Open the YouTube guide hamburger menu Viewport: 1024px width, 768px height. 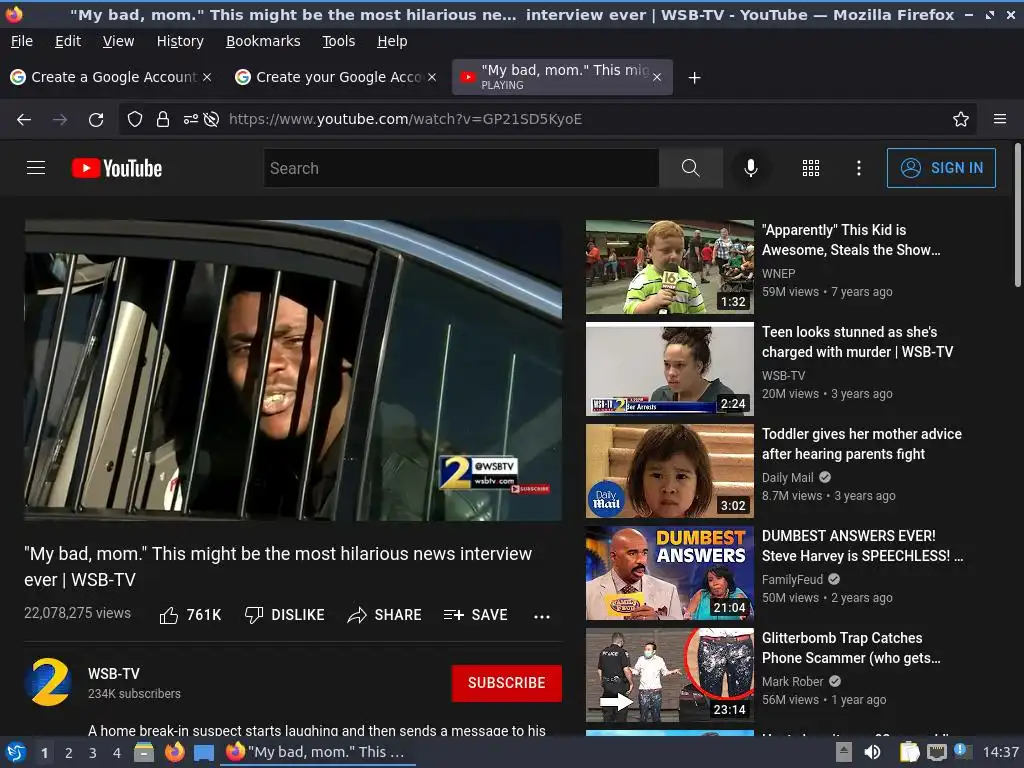pos(36,168)
